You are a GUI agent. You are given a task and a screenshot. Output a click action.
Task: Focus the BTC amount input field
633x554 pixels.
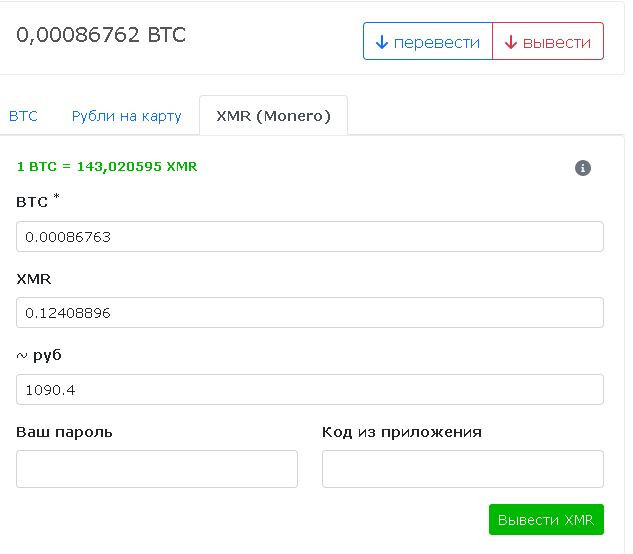pos(310,237)
